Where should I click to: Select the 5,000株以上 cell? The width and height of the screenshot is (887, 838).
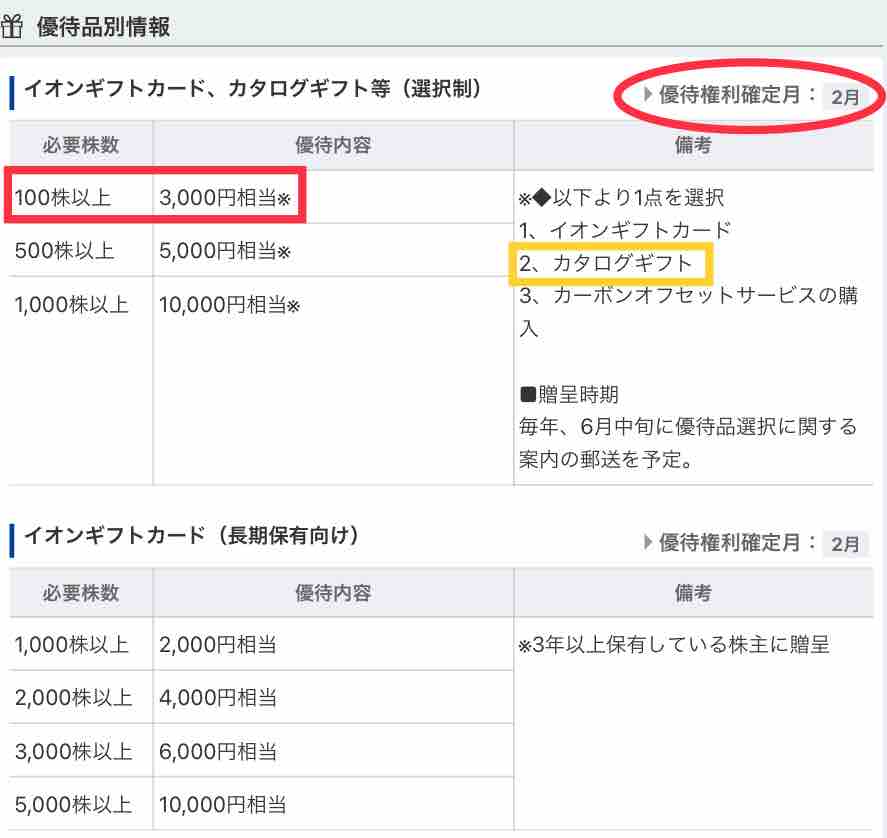click(x=81, y=805)
